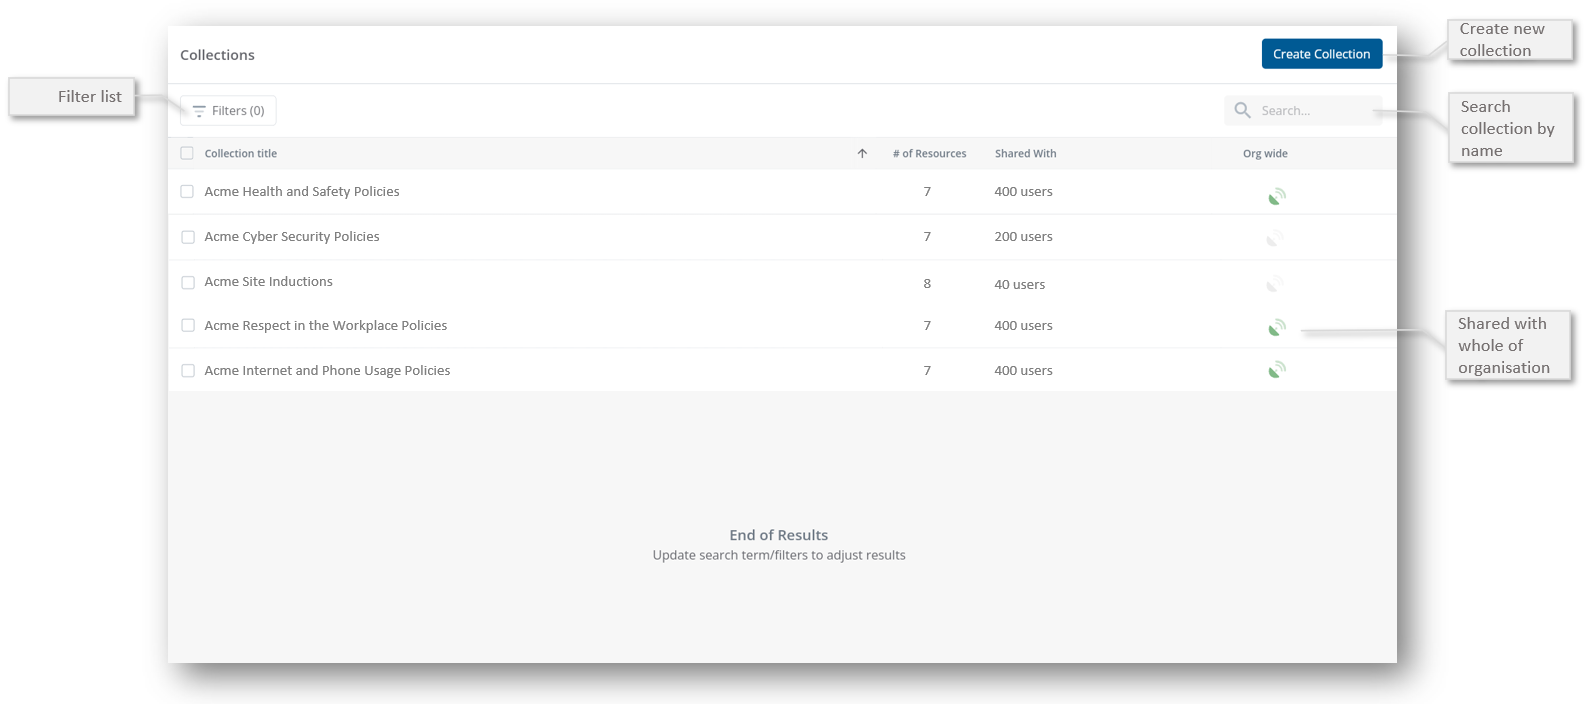
Task: Check the Acme Site Inductions row checkbox
Action: point(188,283)
